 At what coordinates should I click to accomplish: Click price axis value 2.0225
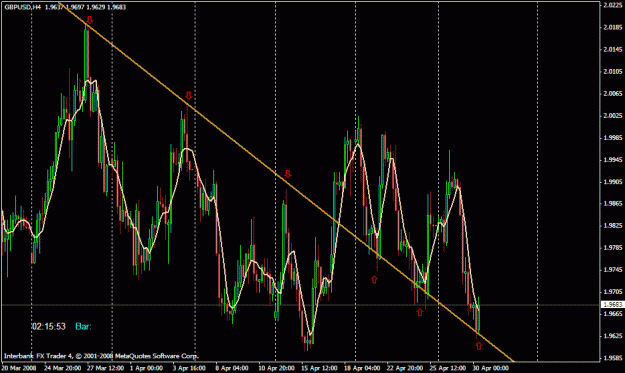pyautogui.click(x=613, y=5)
